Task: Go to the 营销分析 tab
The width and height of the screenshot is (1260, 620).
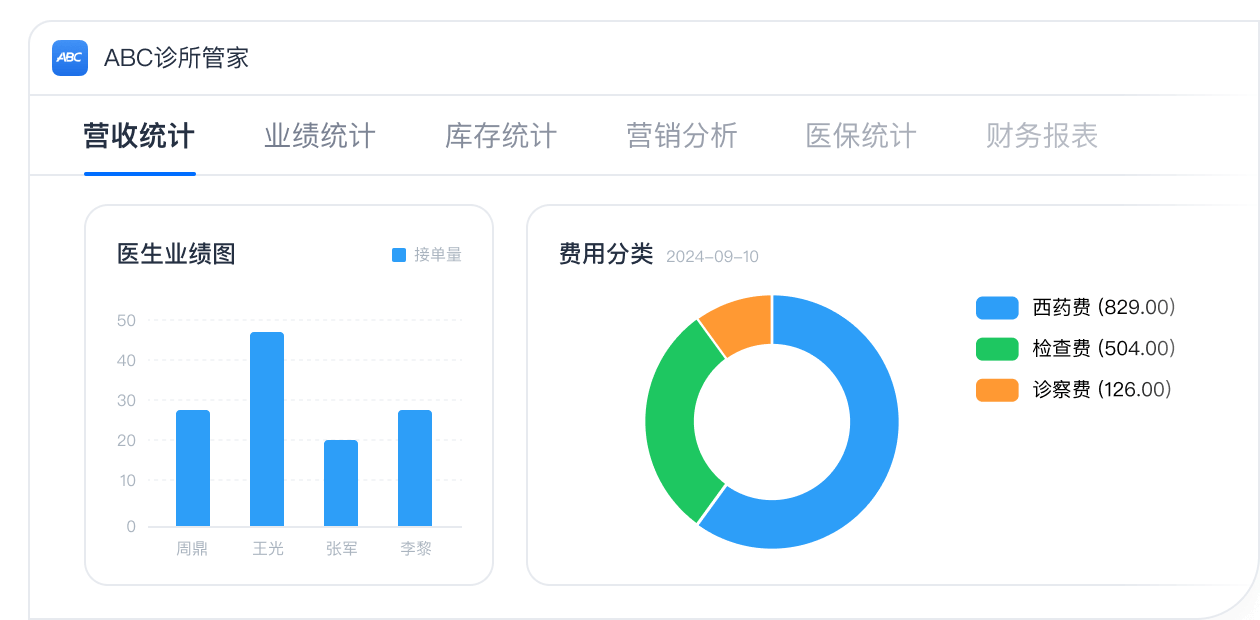Action: pyautogui.click(x=681, y=136)
